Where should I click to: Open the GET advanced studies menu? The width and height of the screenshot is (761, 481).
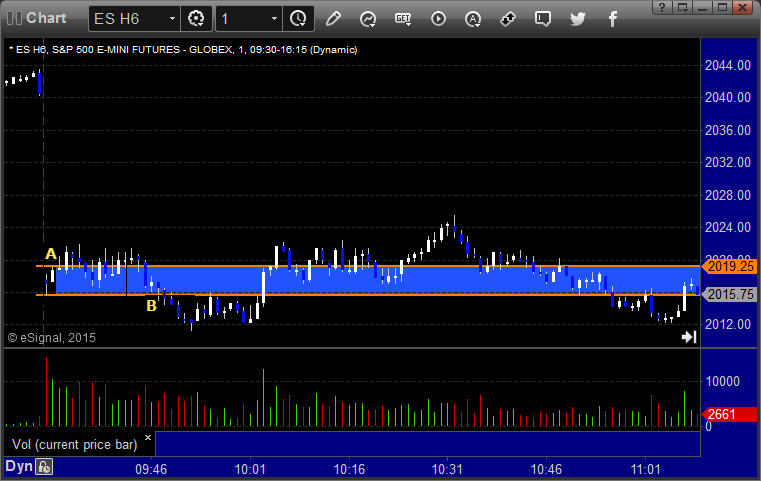(403, 19)
